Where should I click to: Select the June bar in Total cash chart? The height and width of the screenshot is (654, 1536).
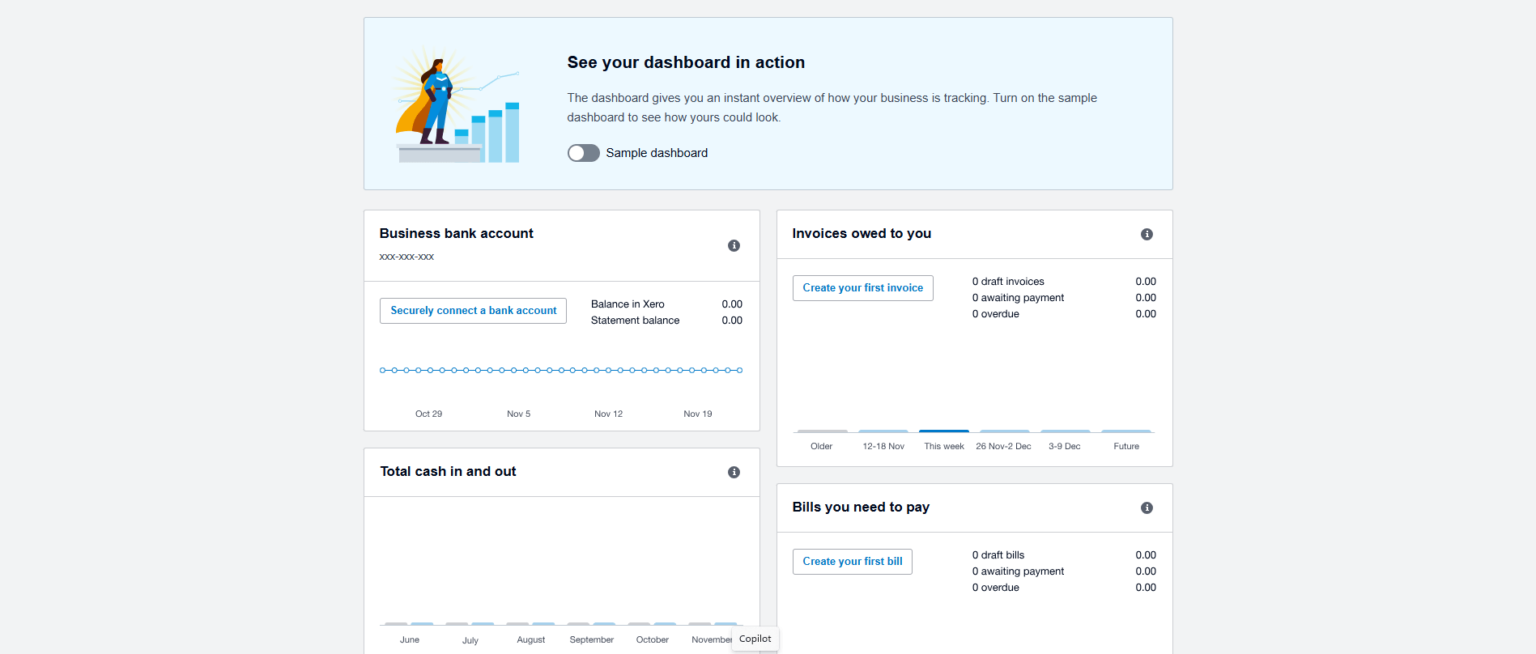tap(409, 622)
